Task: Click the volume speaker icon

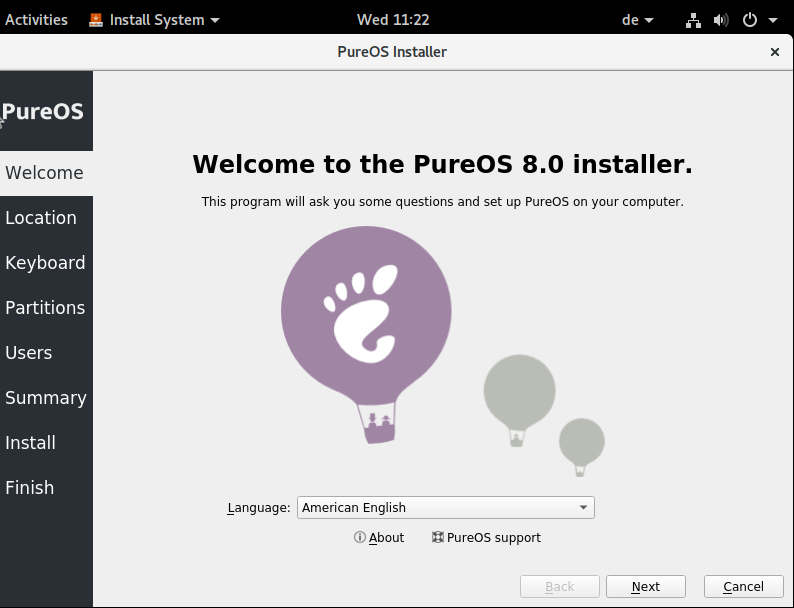Action: [720, 20]
